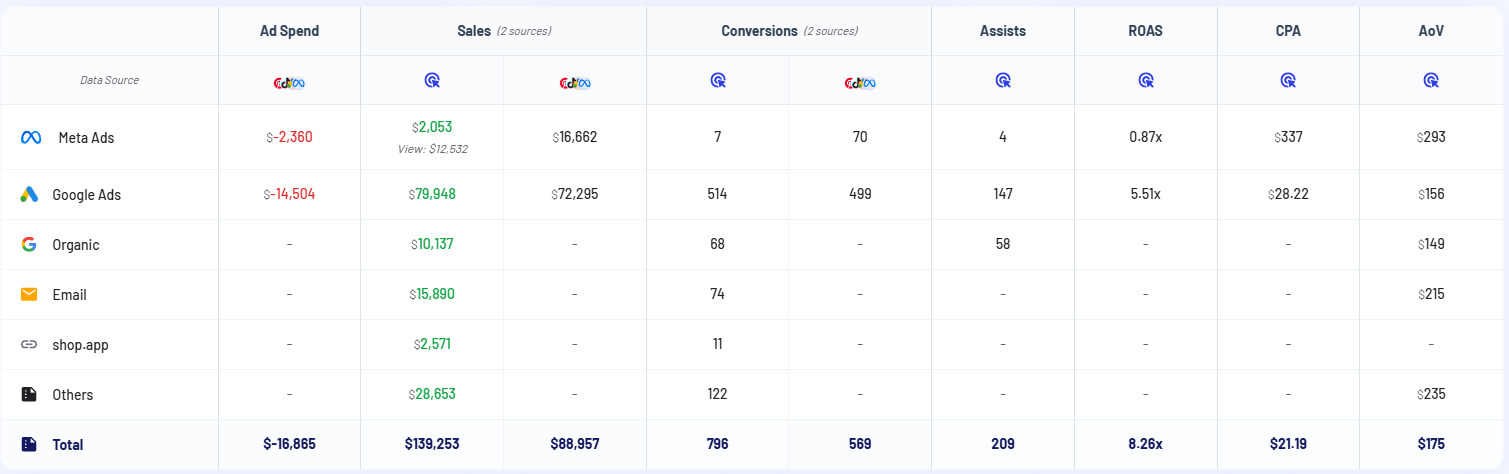The image size is (1509, 474).
Task: Click the pixel source icon under ROAS
Action: point(1145,80)
